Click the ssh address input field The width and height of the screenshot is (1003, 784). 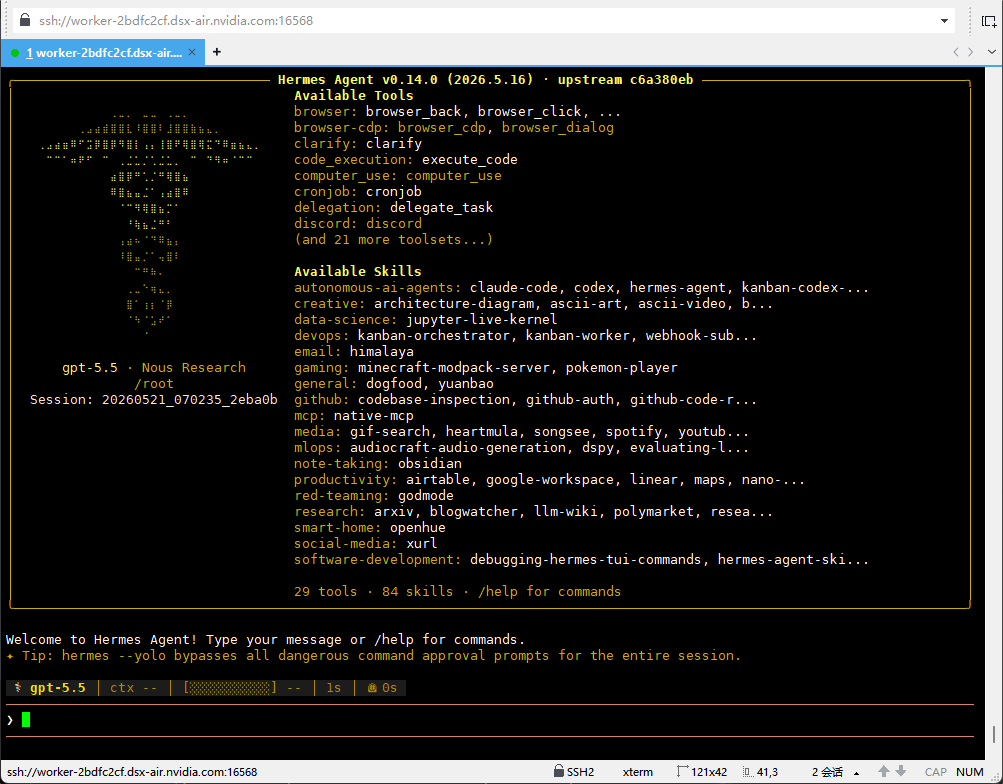click(483, 20)
